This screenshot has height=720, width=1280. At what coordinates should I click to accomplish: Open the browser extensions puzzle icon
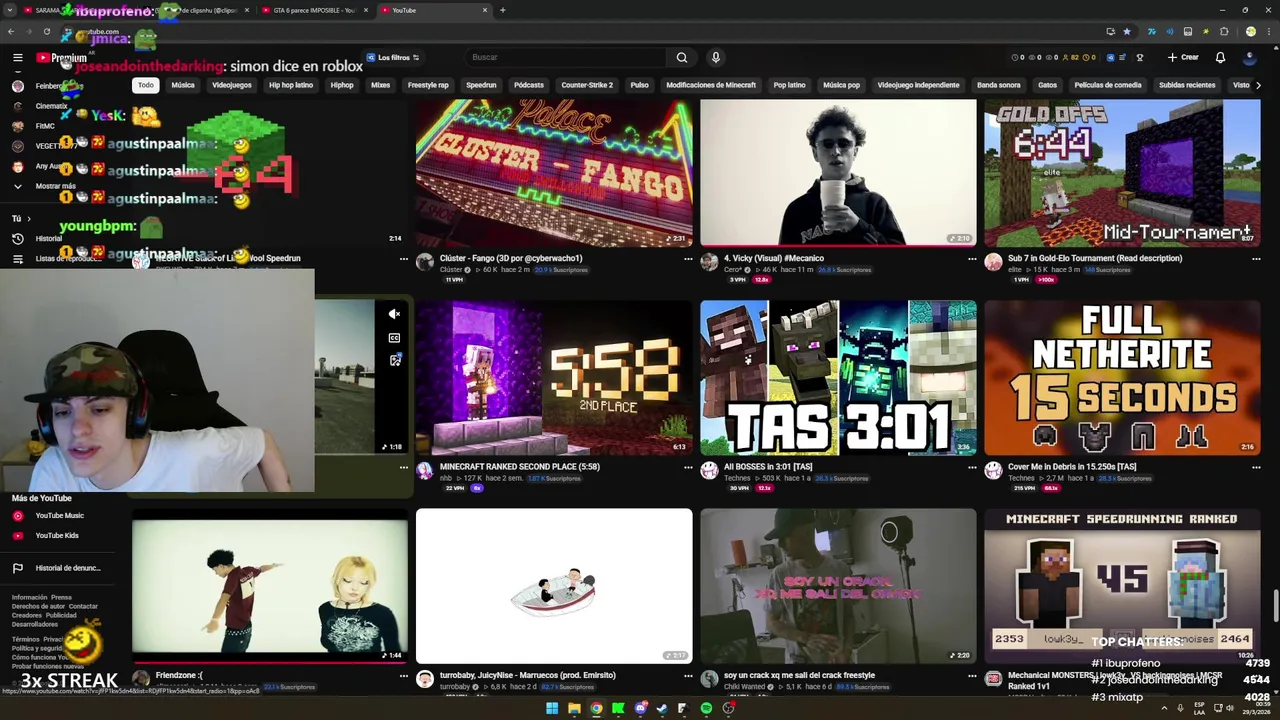coord(1224,32)
